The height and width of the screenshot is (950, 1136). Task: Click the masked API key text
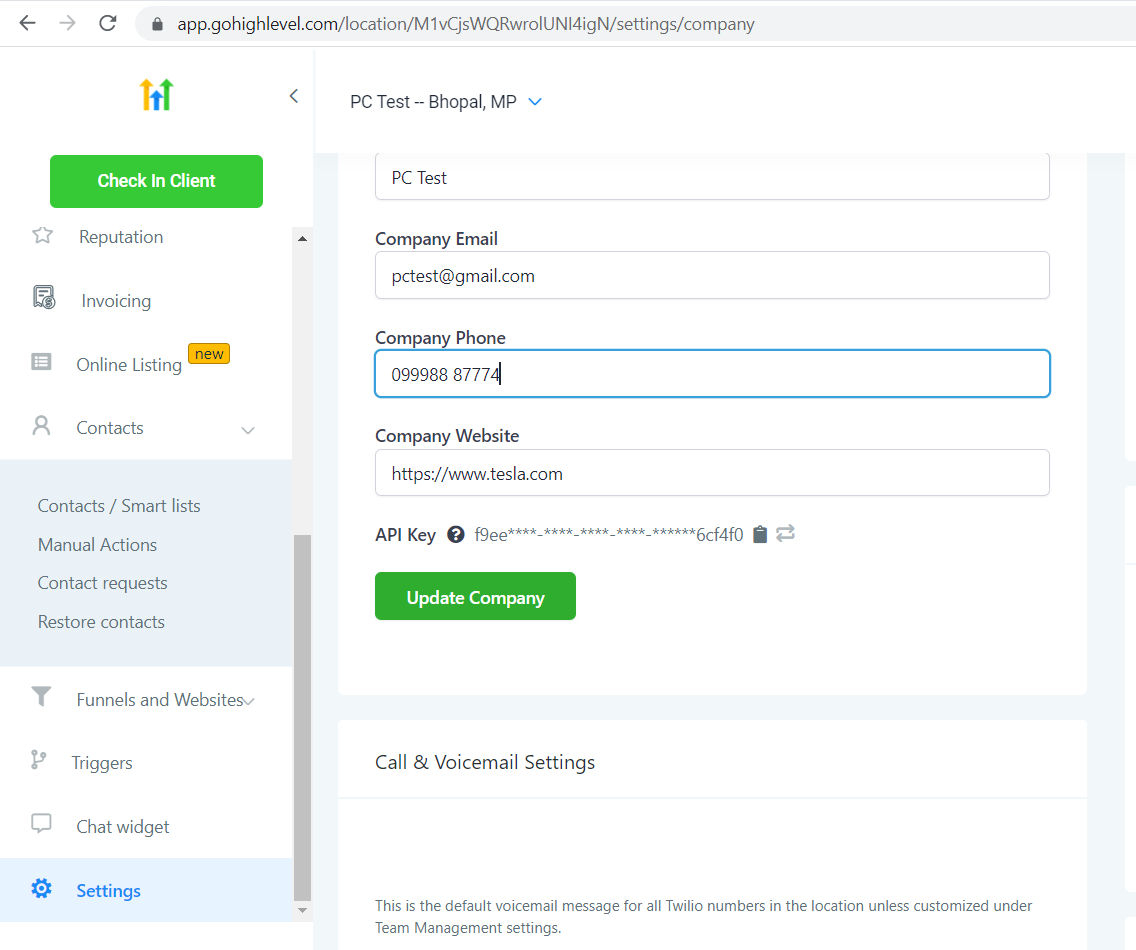click(x=609, y=535)
